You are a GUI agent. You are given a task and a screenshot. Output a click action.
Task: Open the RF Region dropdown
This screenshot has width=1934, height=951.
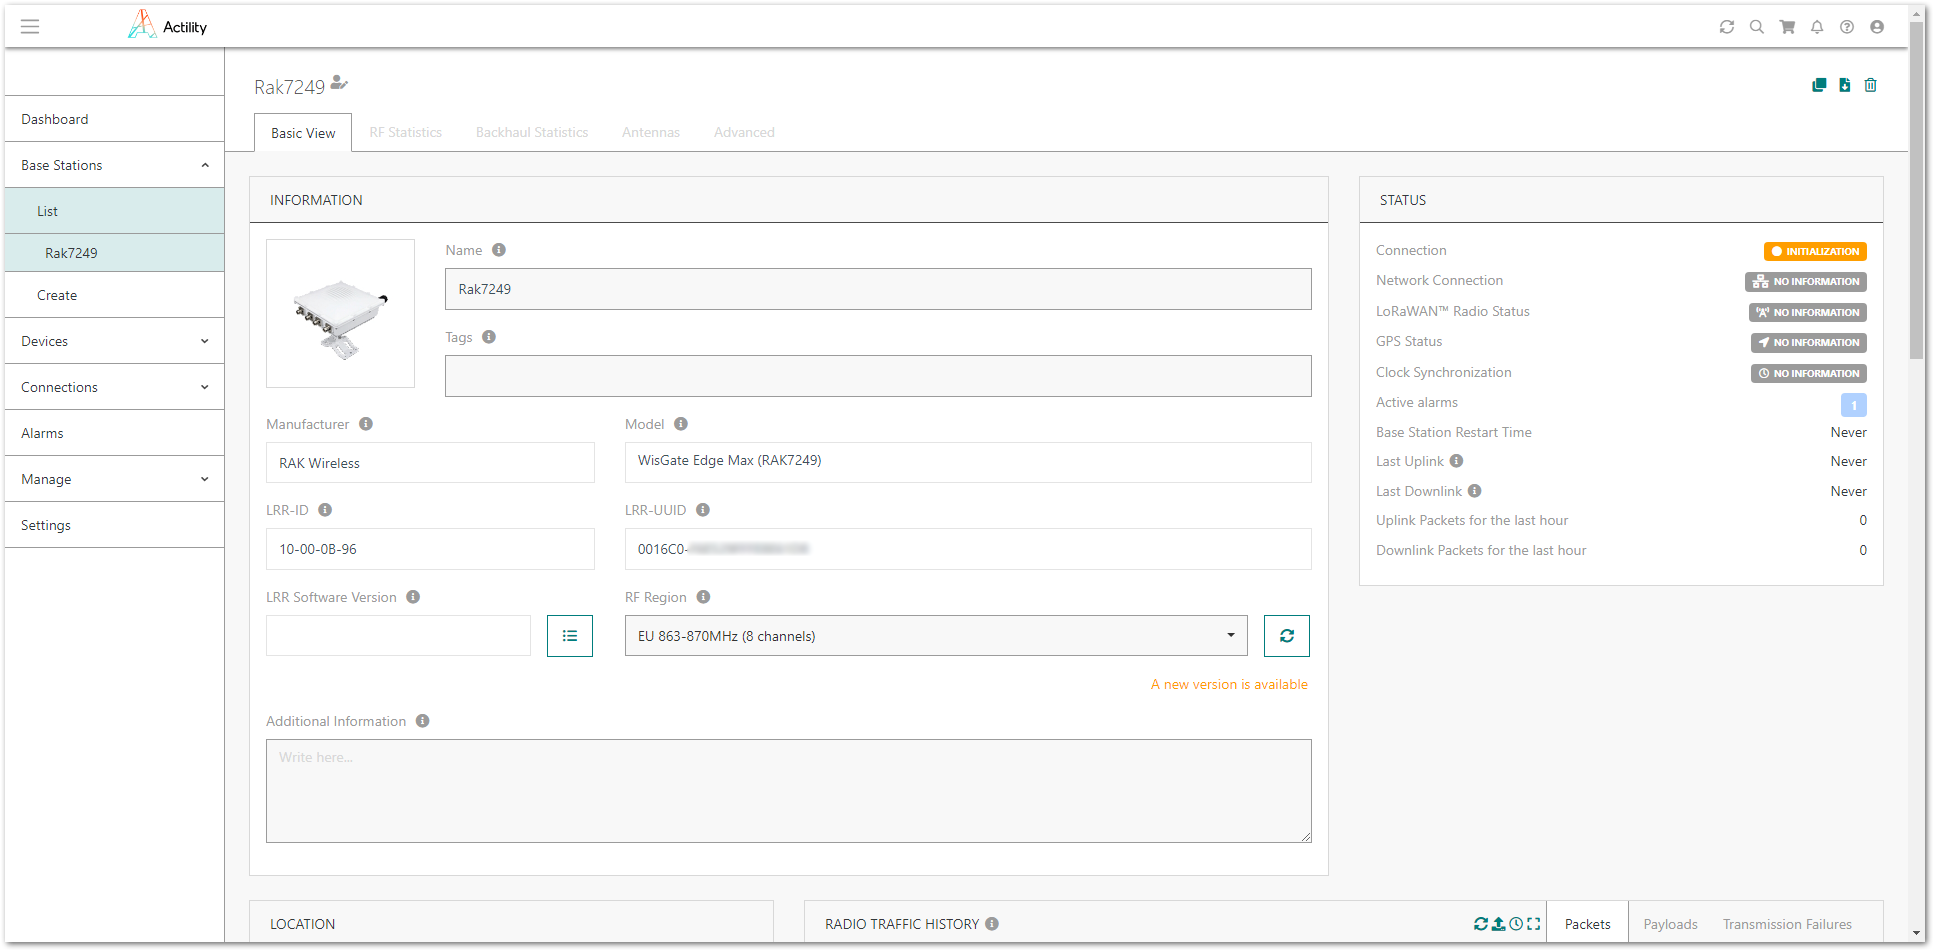pos(935,636)
